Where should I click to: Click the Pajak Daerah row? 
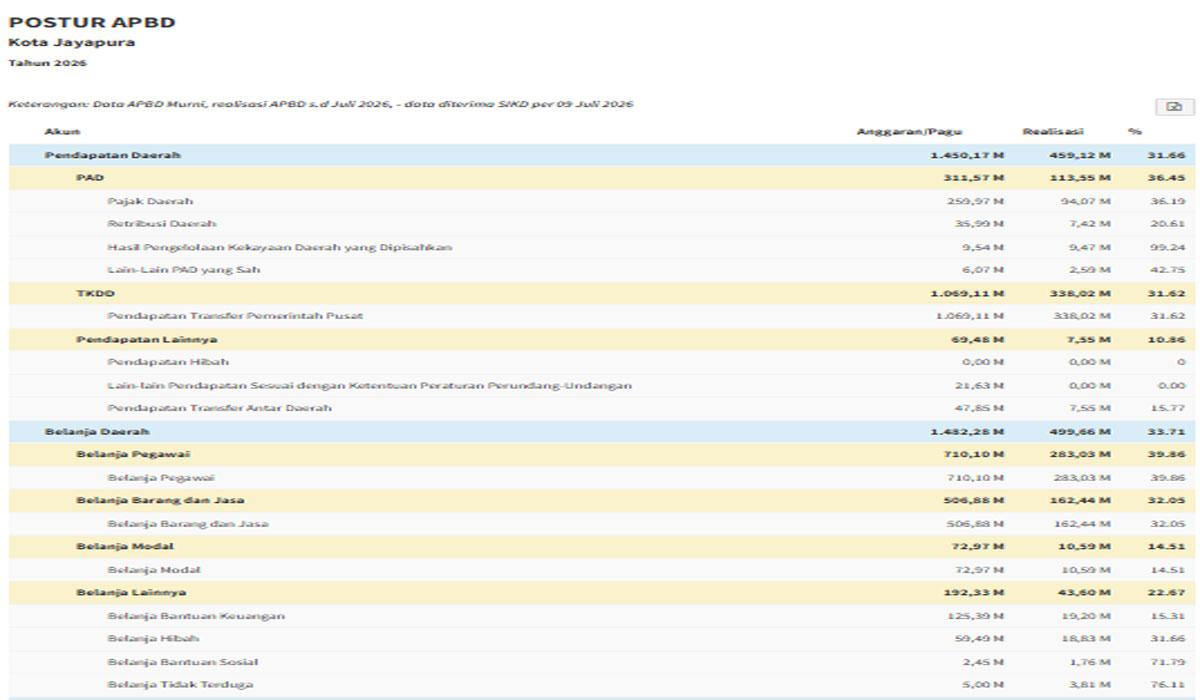602,201
